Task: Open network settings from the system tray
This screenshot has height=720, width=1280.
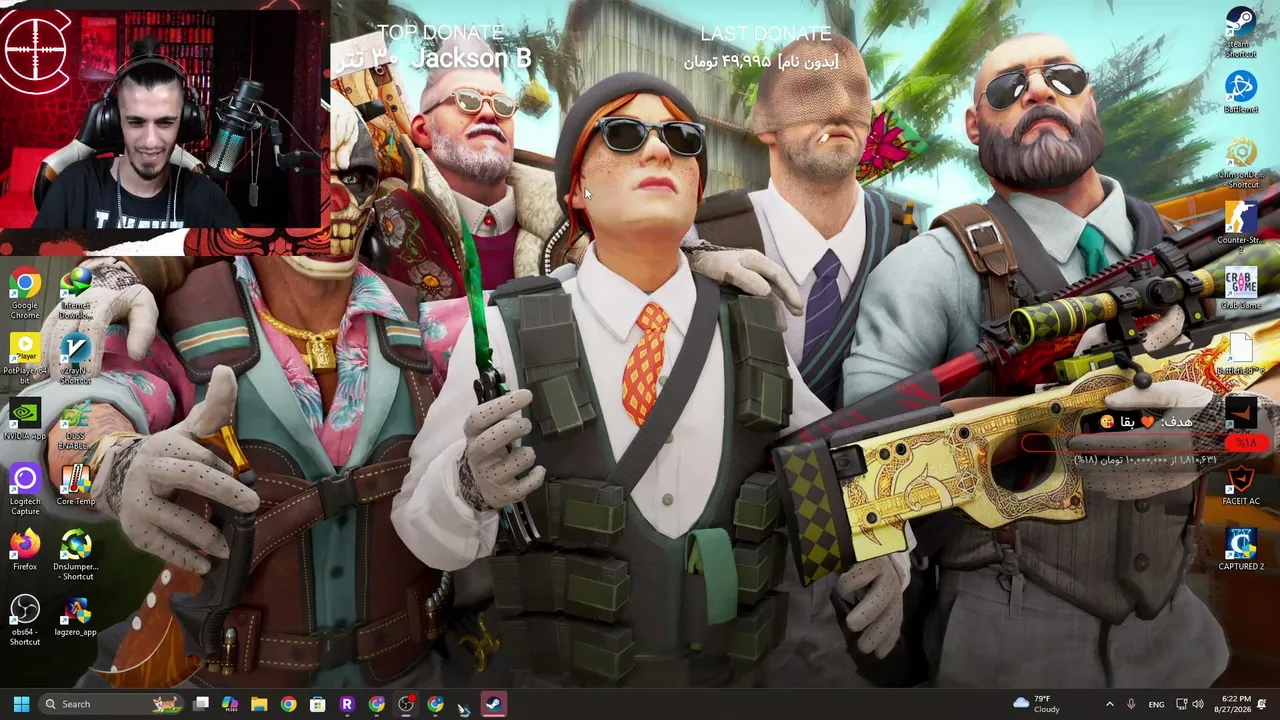Action: [x=1182, y=704]
